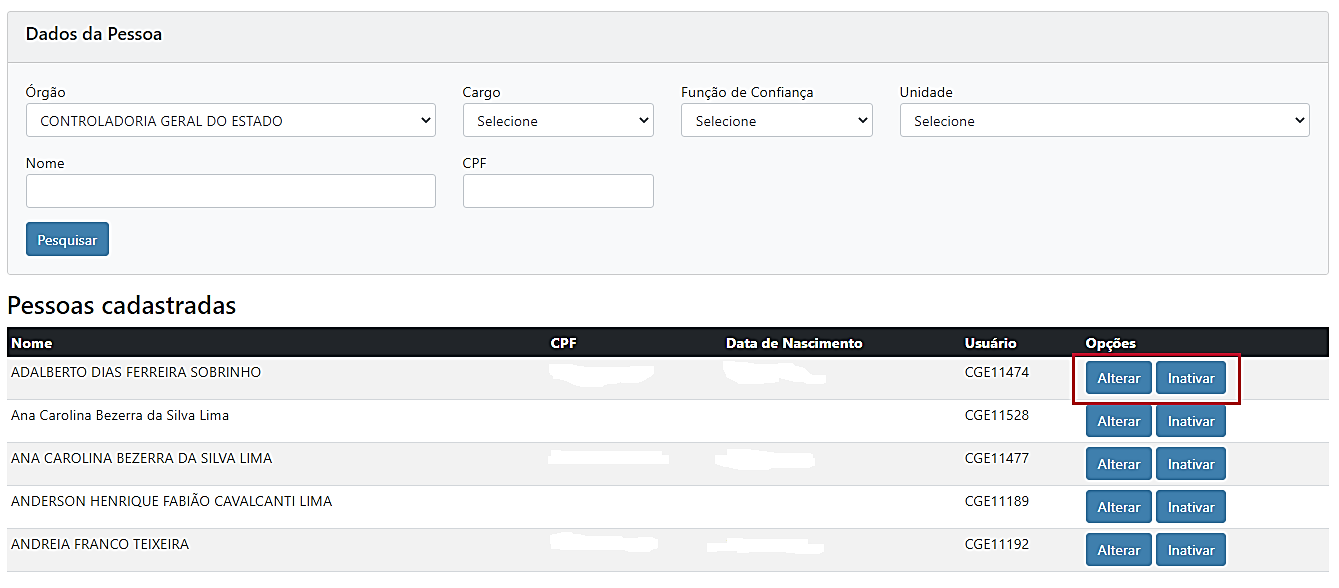This screenshot has width=1339, height=588.
Task: Click the Nome column header
Action: coord(31,343)
